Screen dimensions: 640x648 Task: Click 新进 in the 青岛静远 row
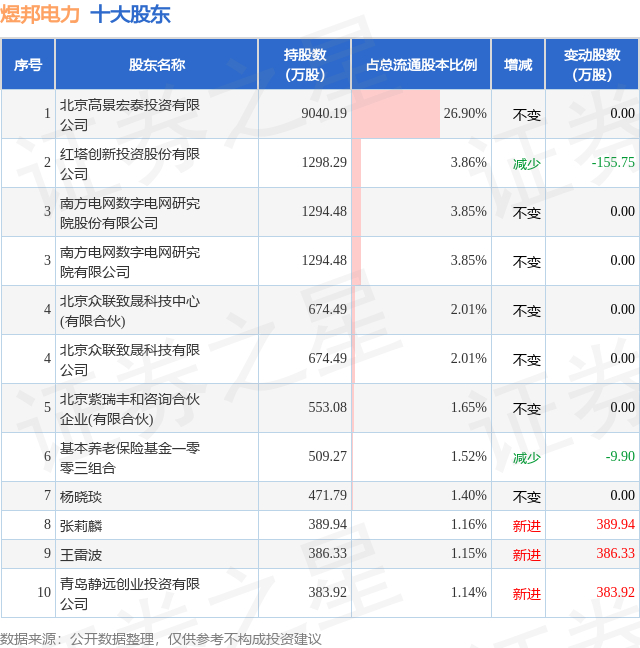[x=526, y=594]
